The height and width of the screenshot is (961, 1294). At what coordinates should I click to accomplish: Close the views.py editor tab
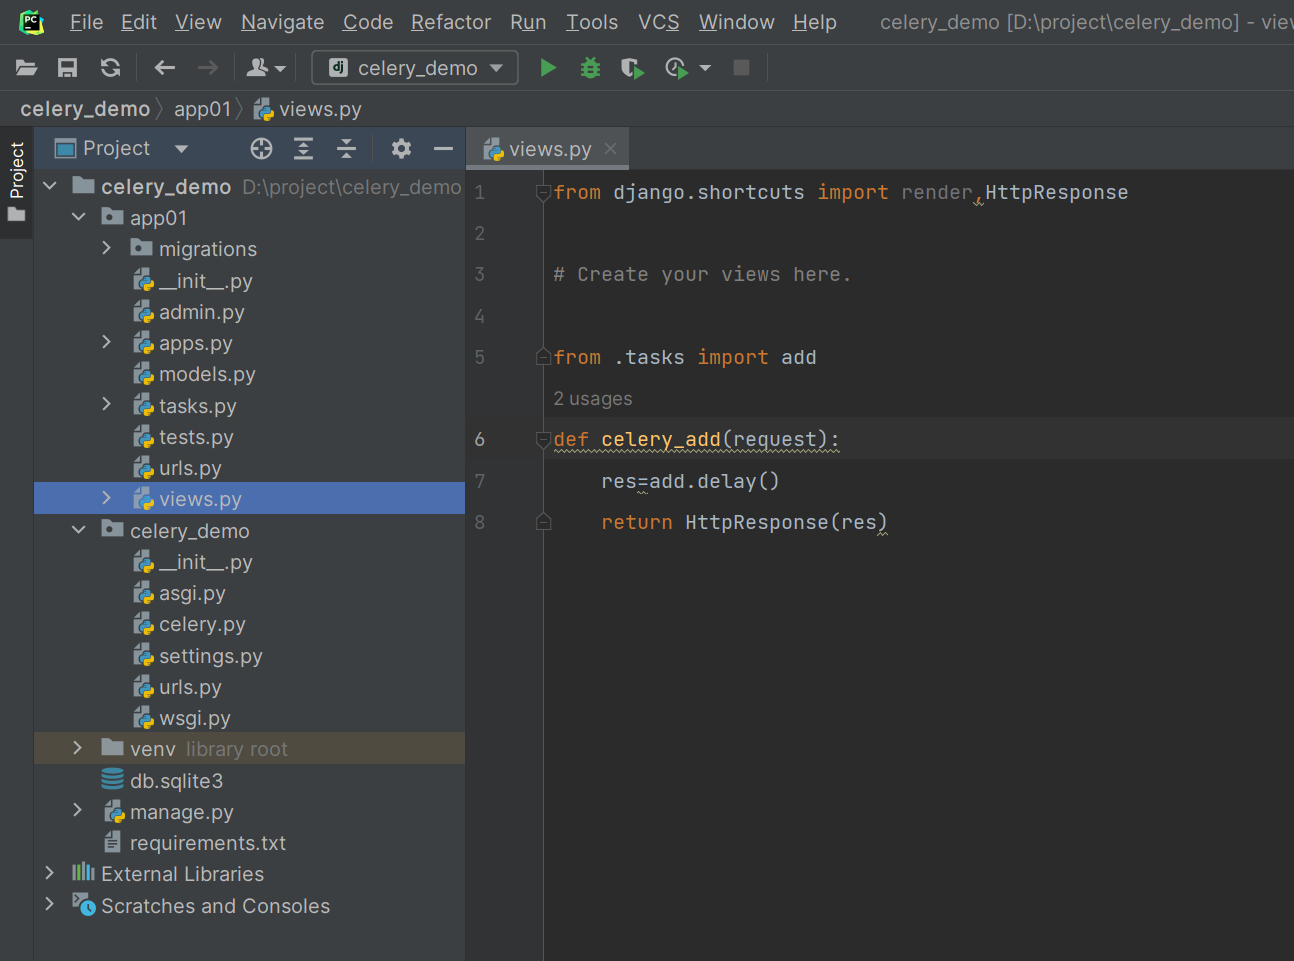[x=610, y=148]
